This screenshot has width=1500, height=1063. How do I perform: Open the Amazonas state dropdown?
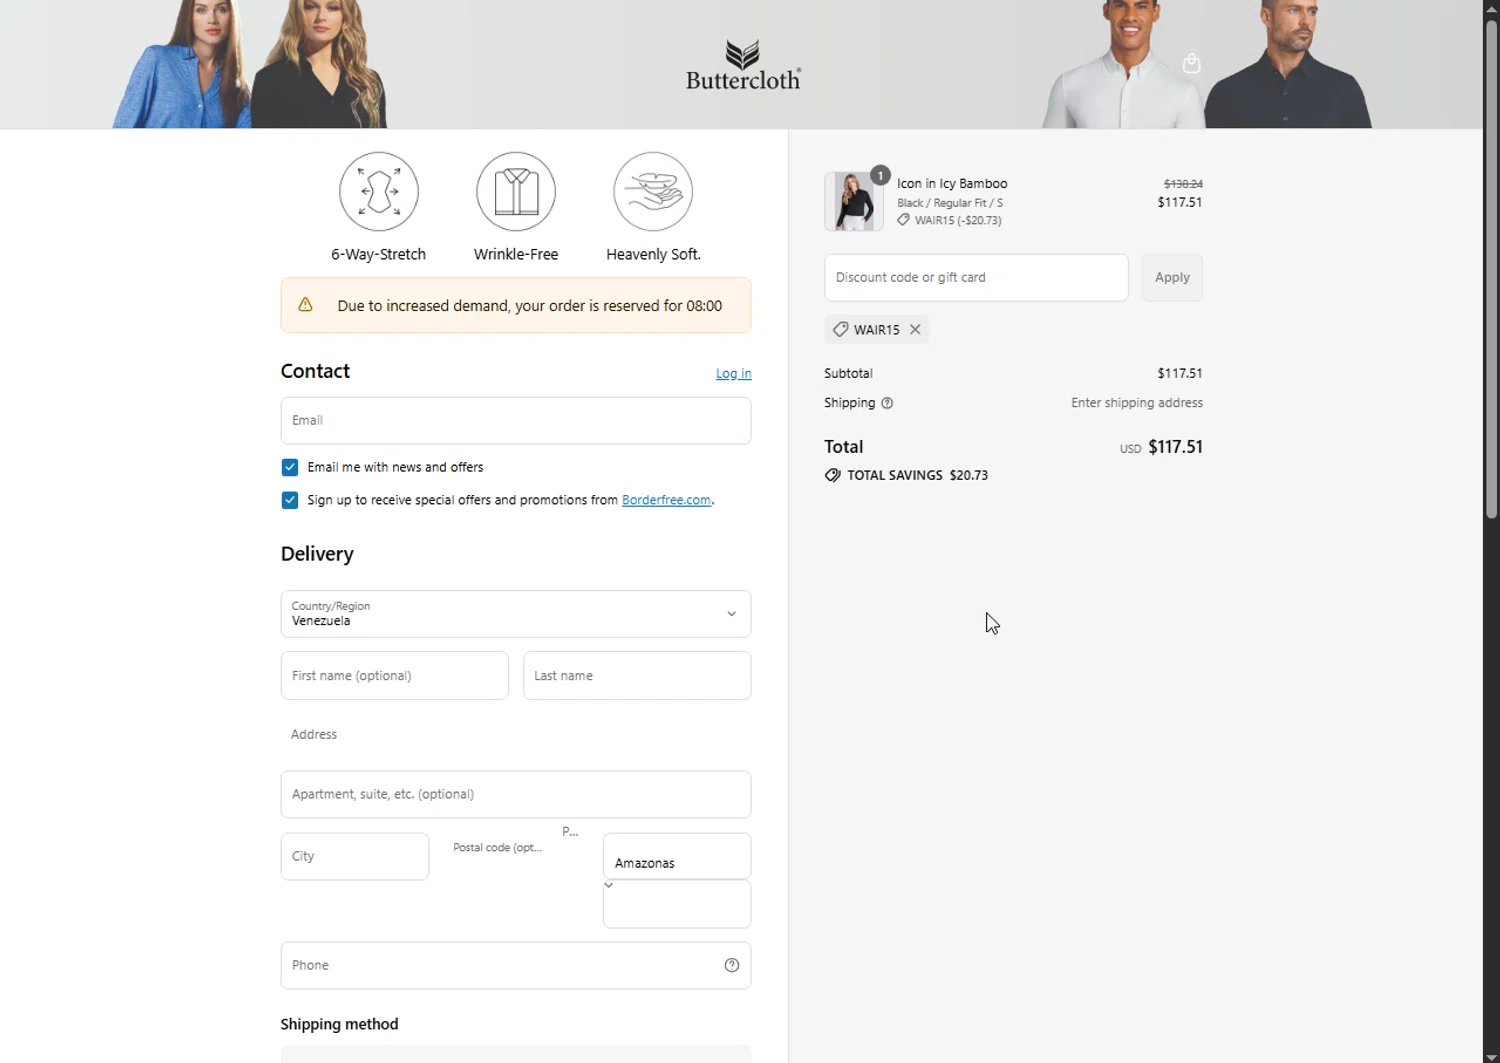(677, 857)
